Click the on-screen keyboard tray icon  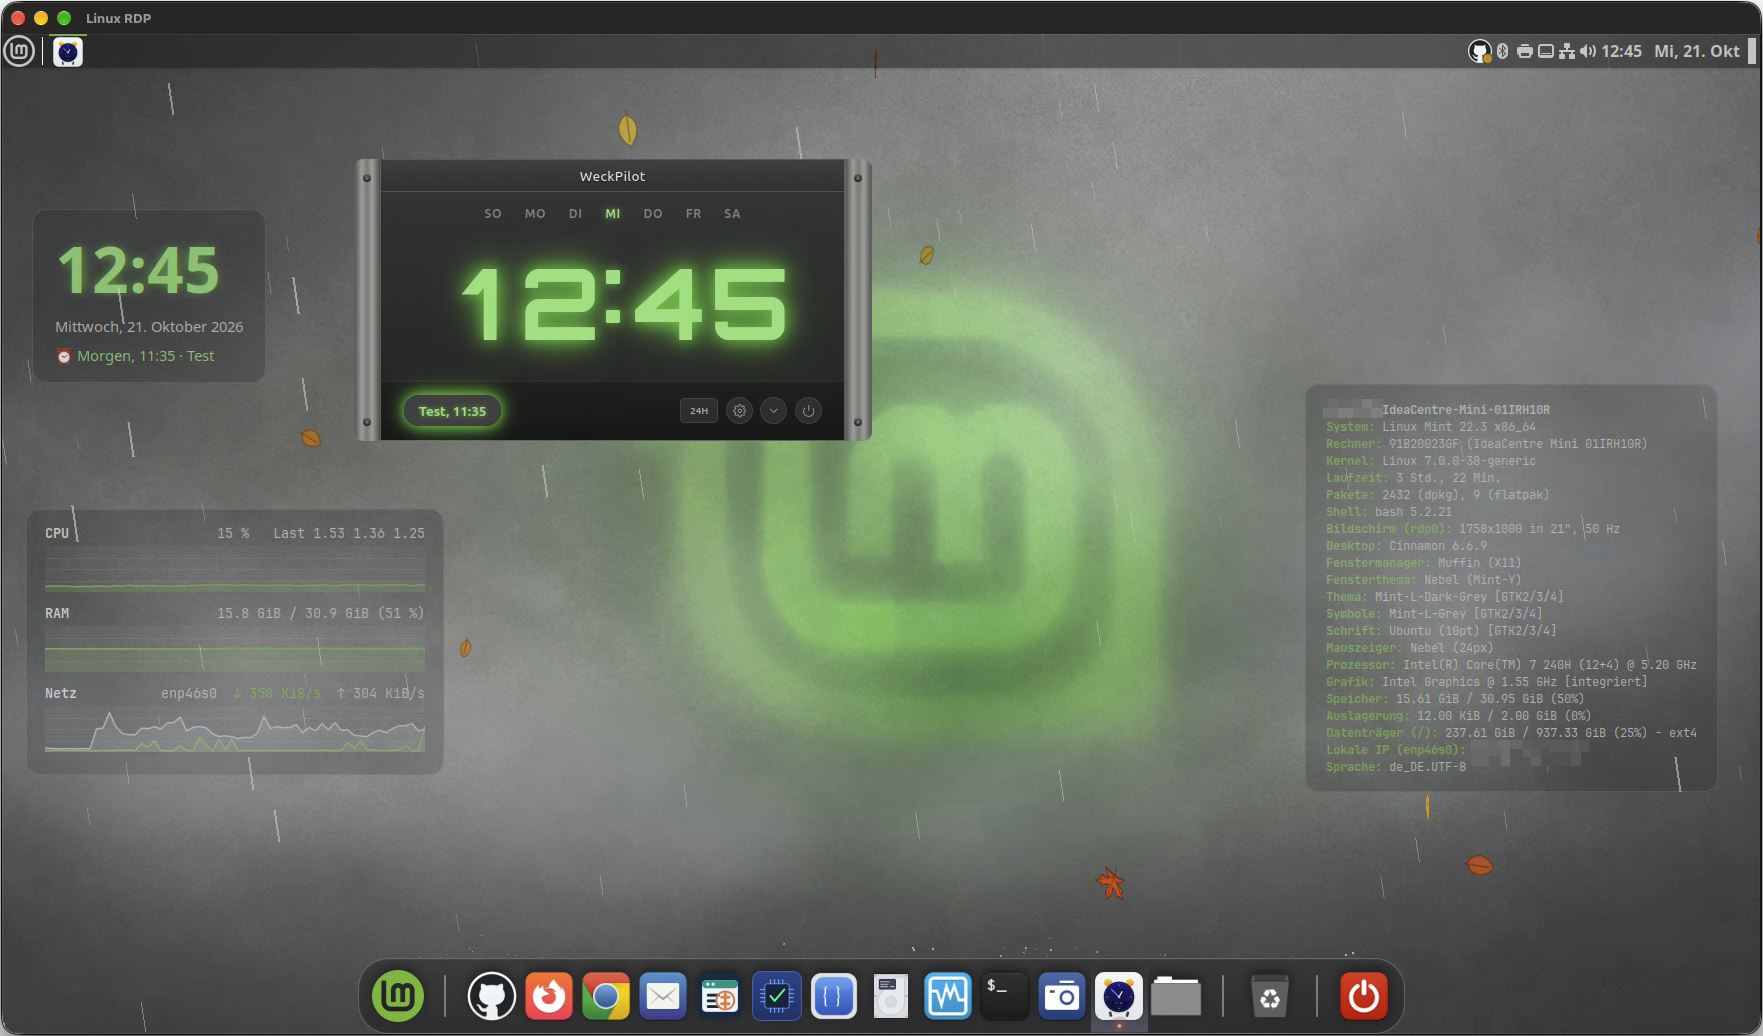1545,51
